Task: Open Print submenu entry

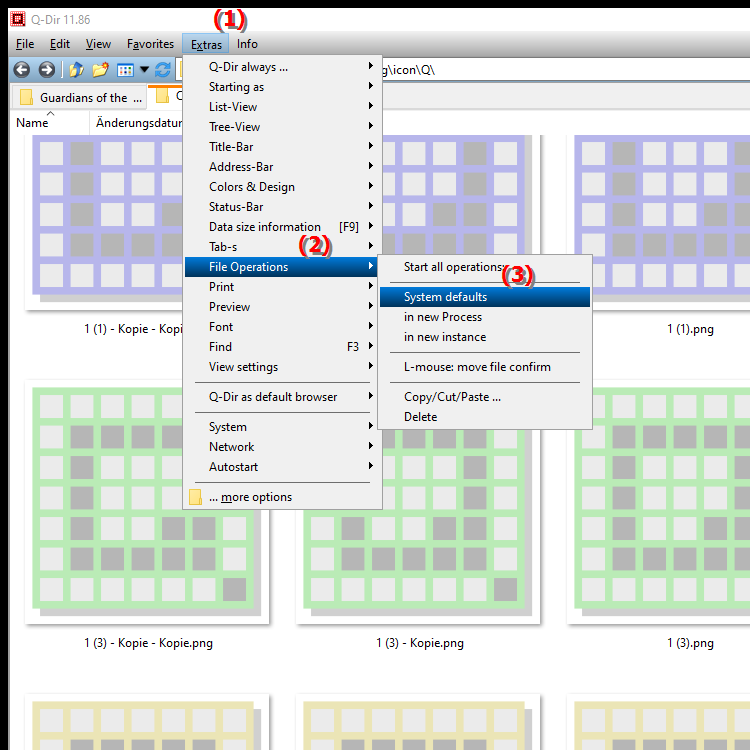Action: 282,287
